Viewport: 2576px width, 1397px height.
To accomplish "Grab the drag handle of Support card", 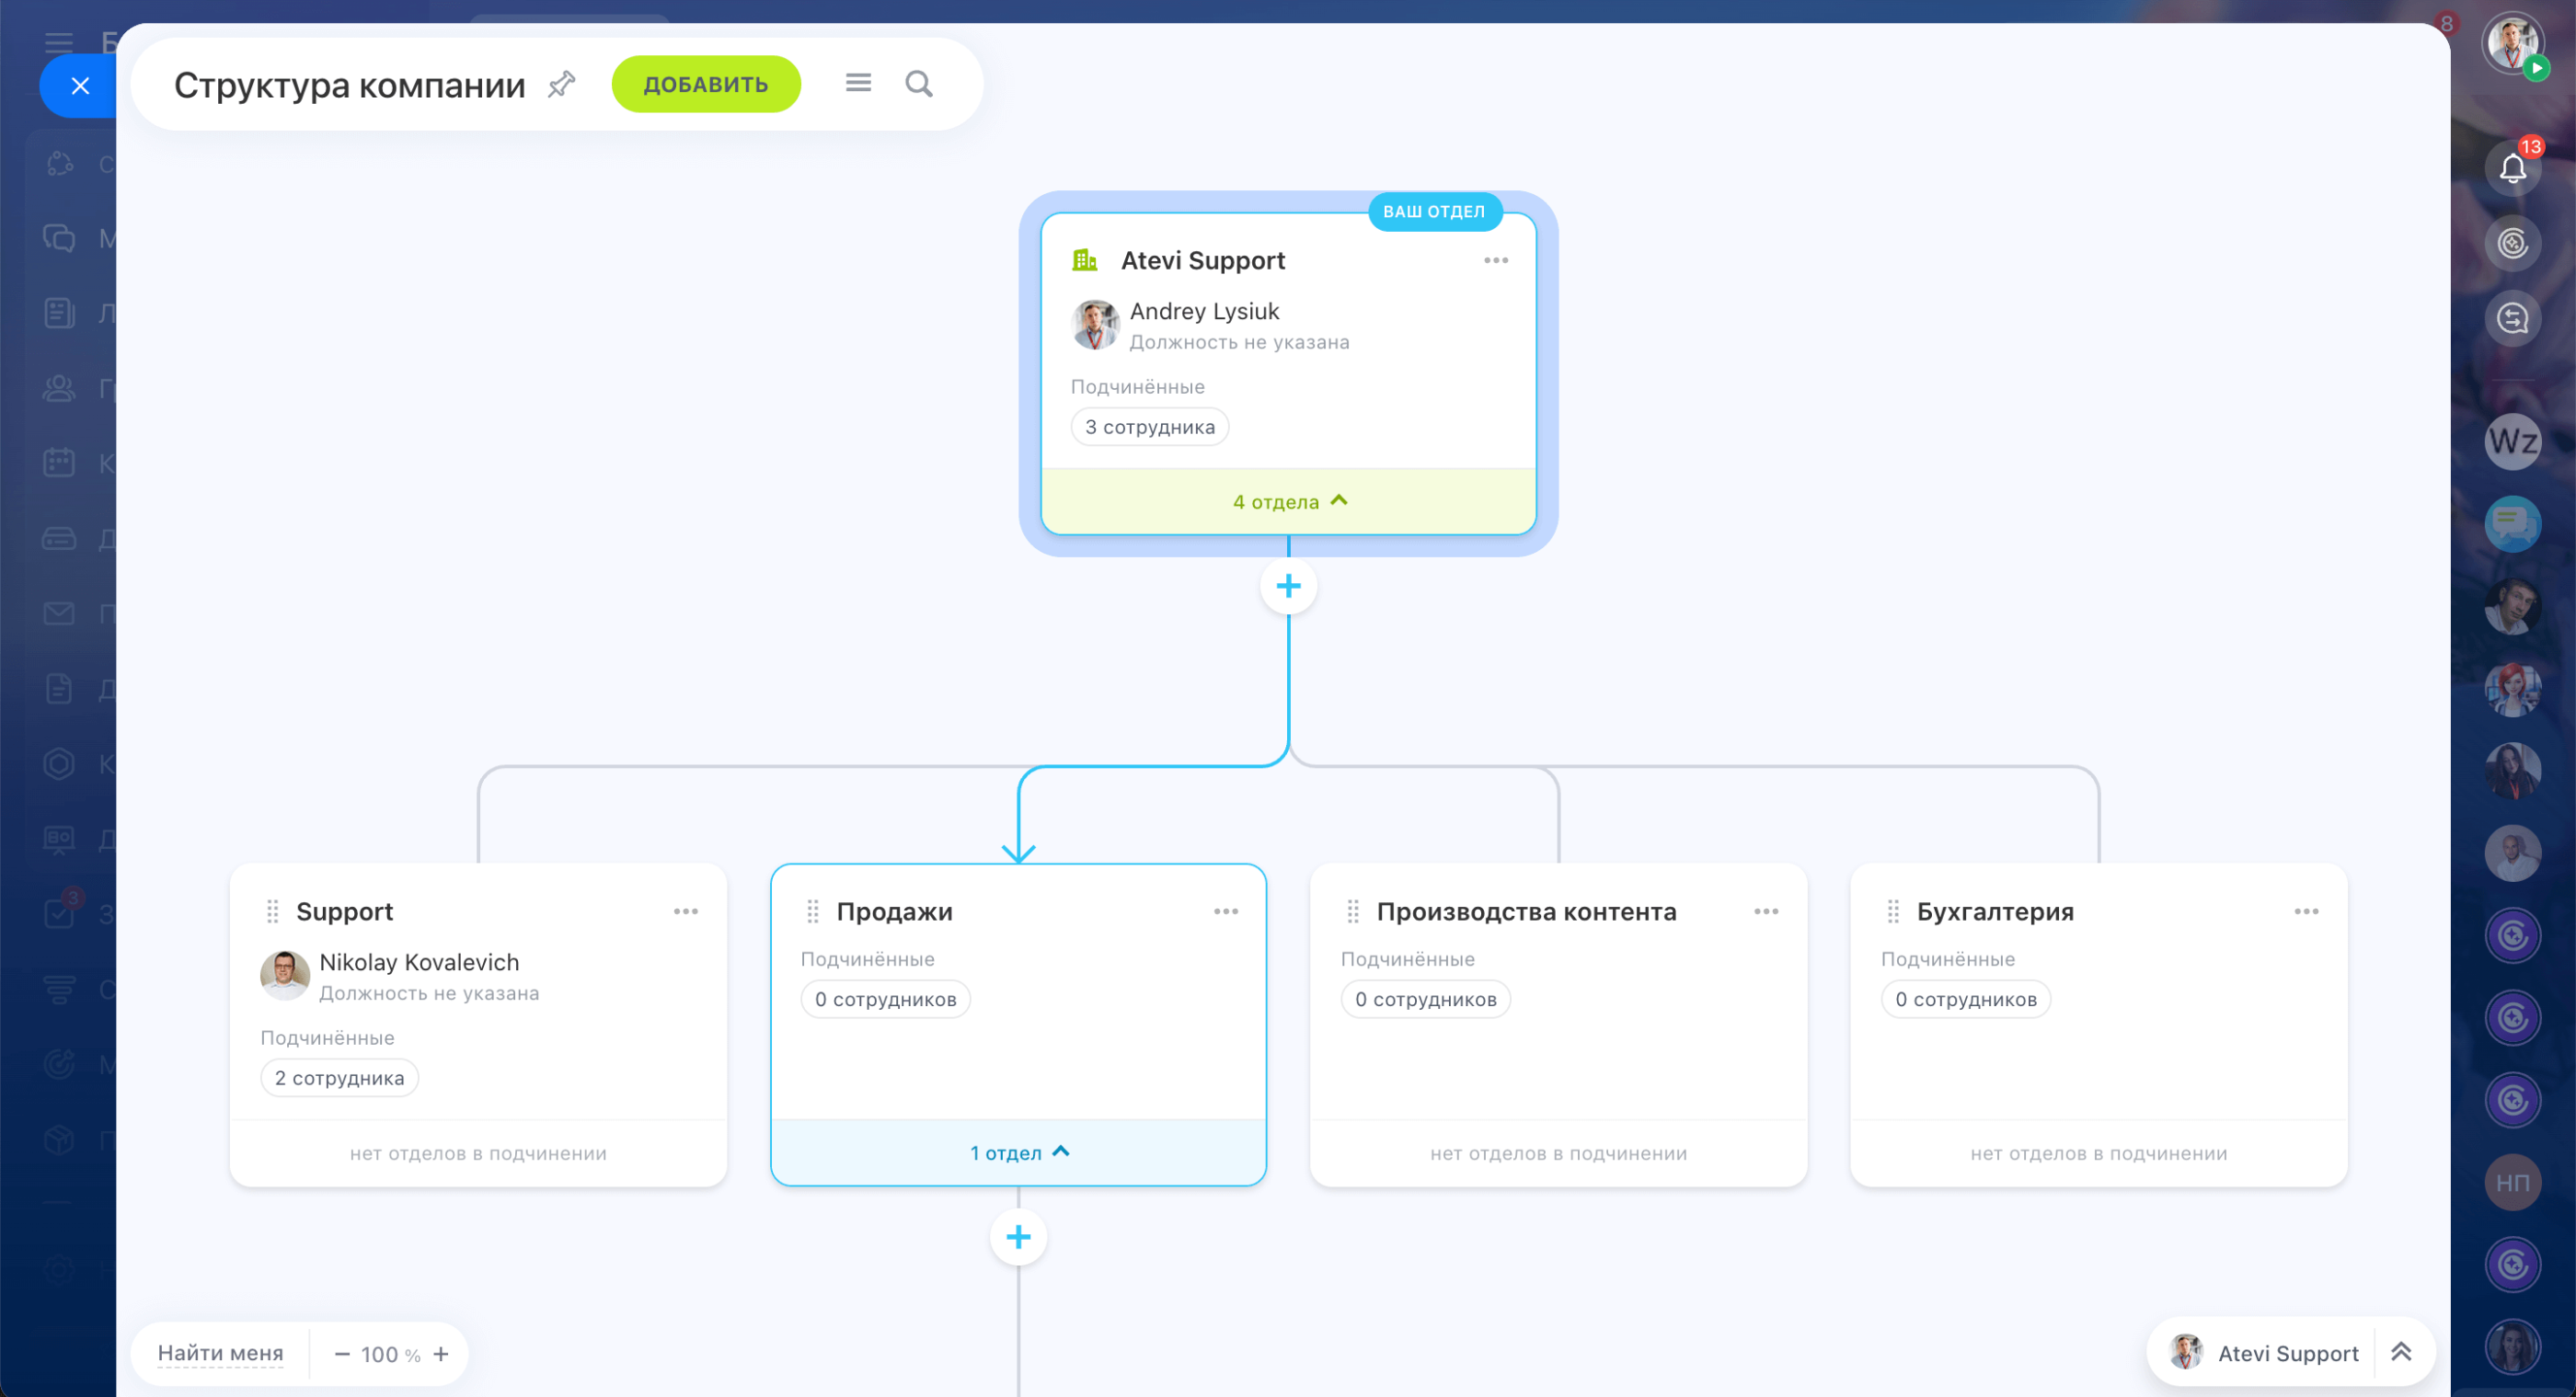I will 272,911.
